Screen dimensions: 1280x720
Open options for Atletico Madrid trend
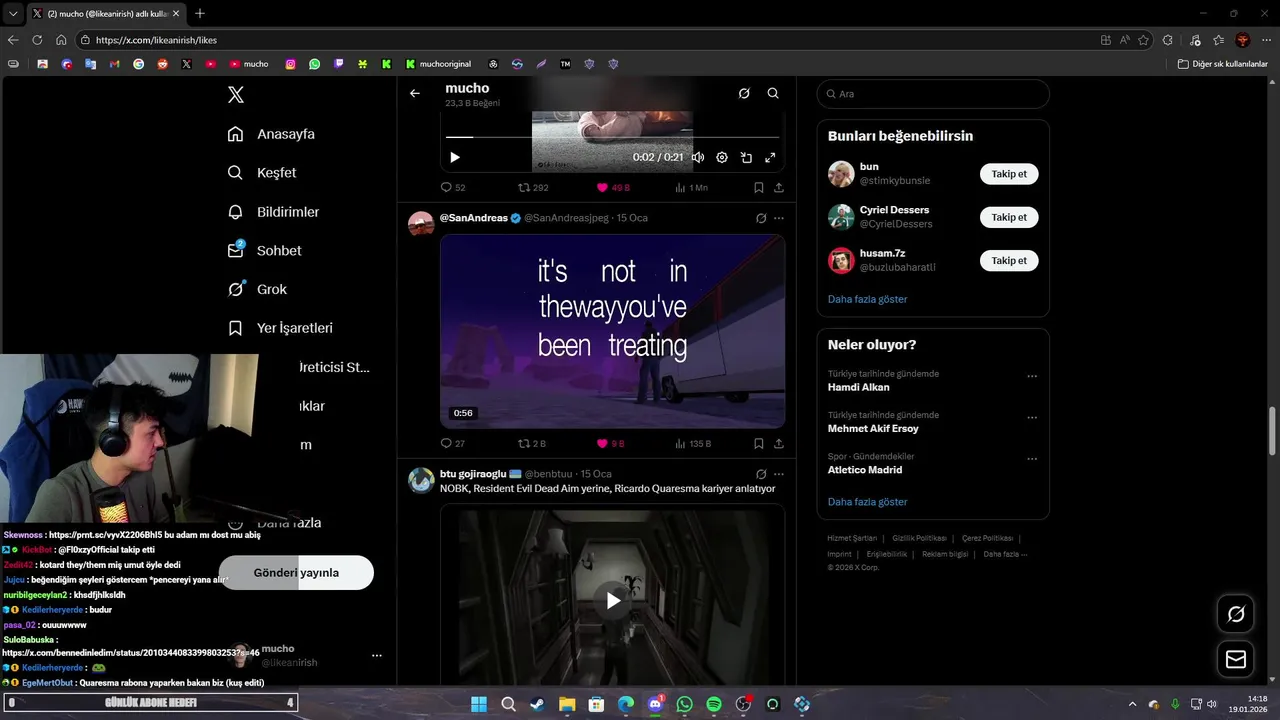(x=1032, y=459)
